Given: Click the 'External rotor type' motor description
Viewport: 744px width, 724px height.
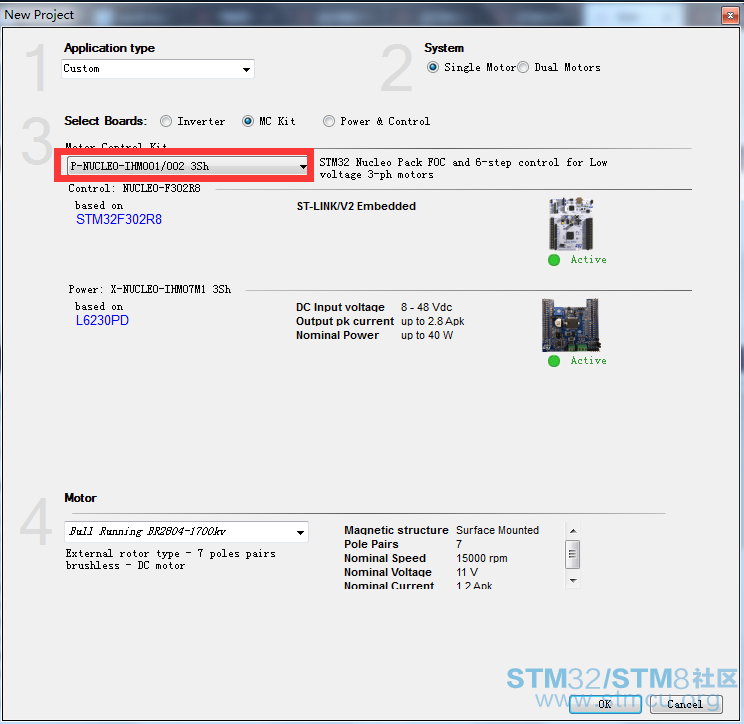Looking at the screenshot, I should 171,559.
